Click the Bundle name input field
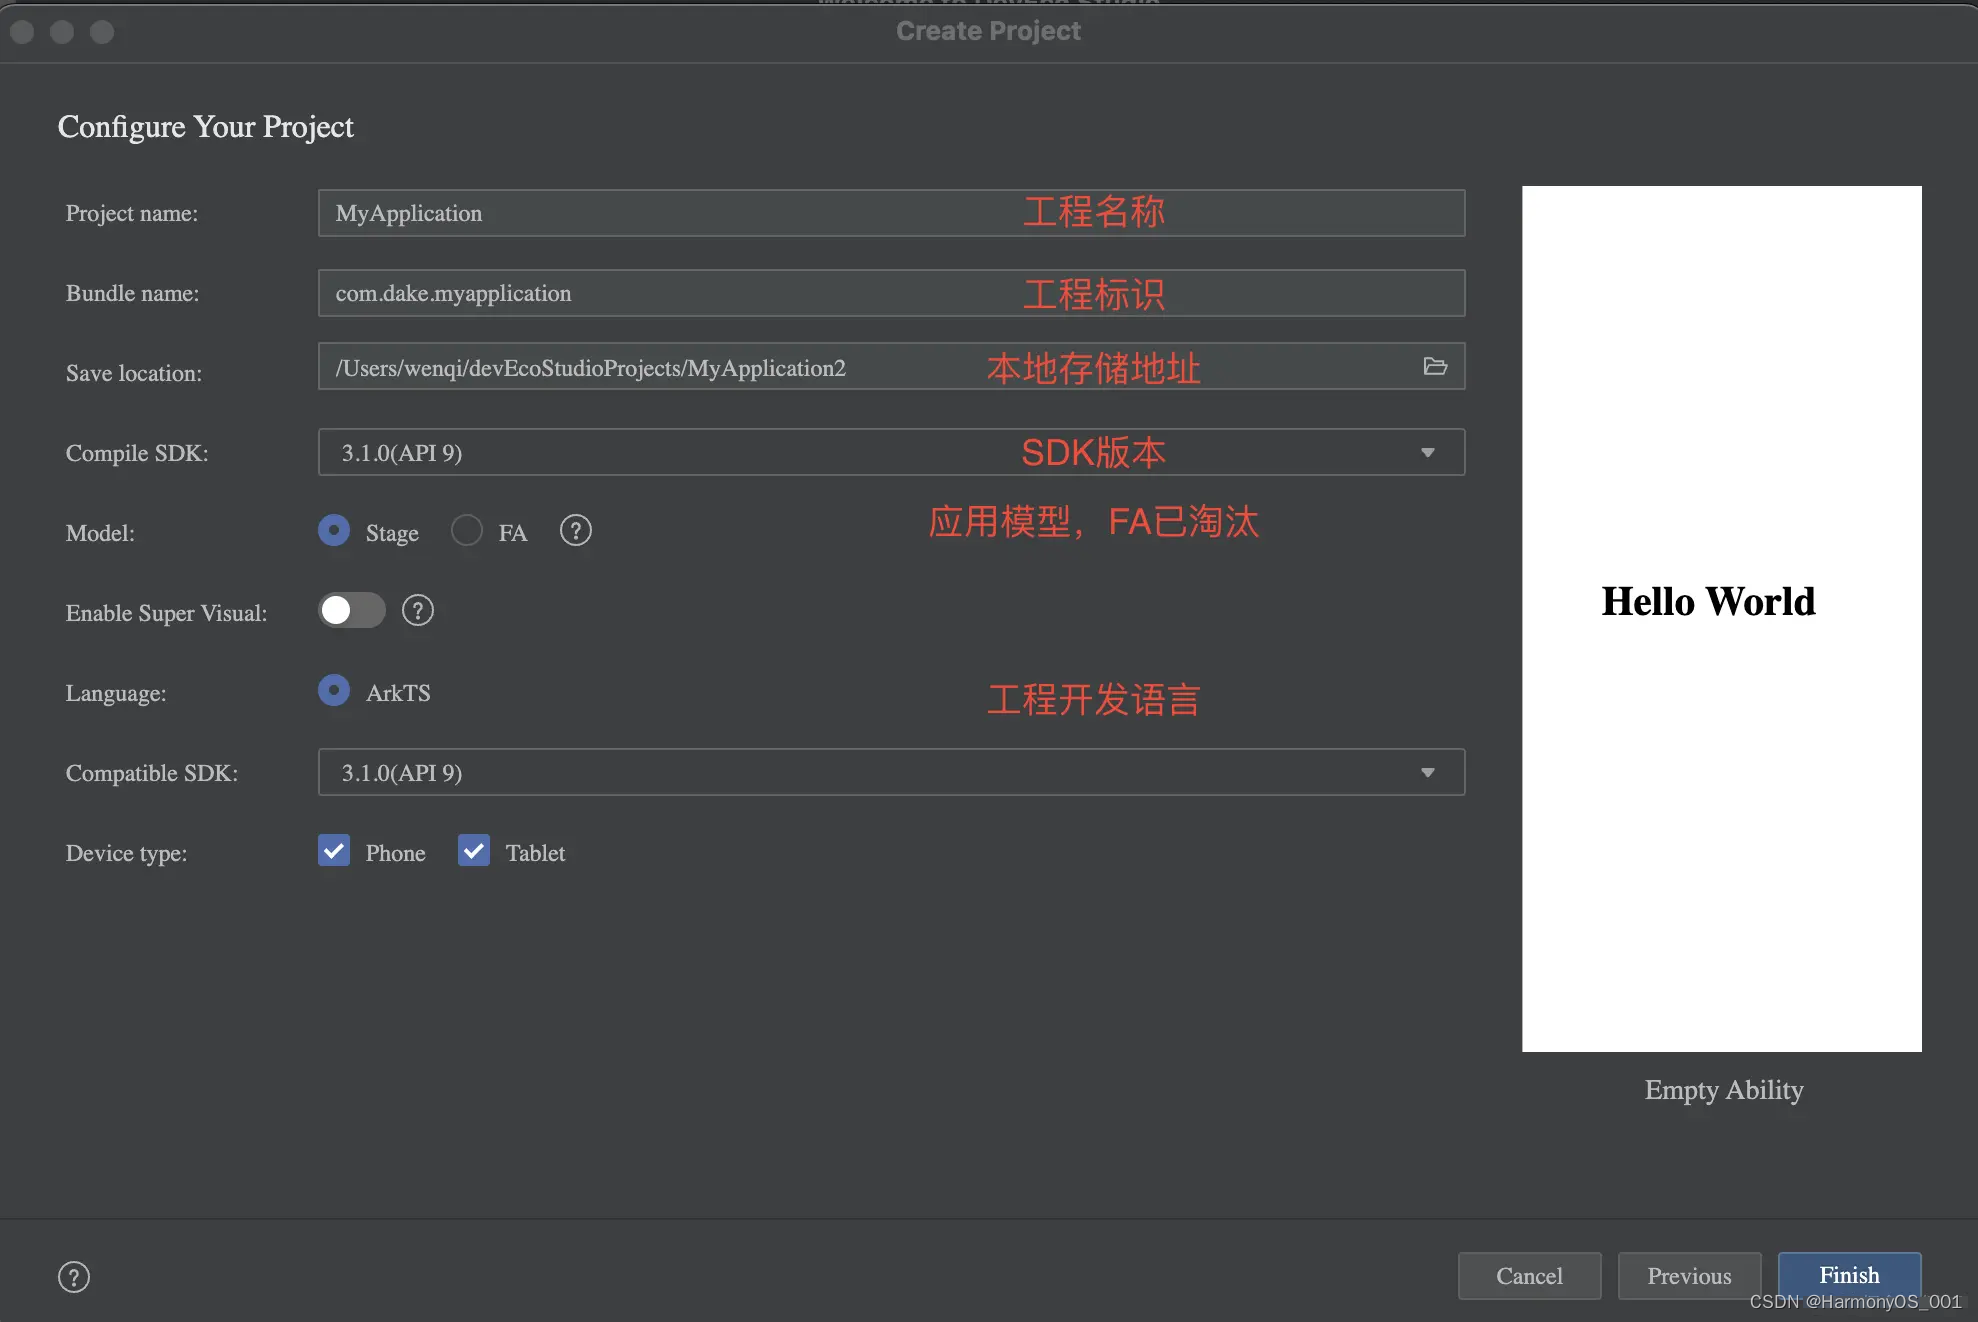 (x=891, y=292)
